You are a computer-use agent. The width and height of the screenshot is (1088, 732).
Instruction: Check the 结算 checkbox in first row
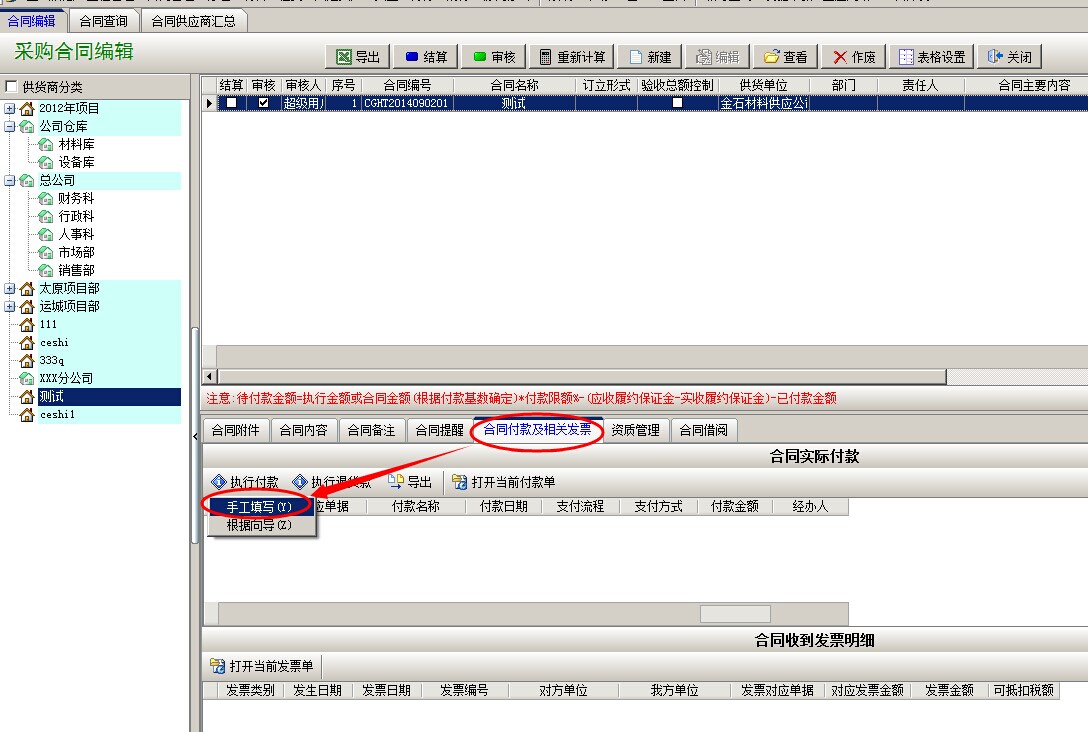click(231, 103)
